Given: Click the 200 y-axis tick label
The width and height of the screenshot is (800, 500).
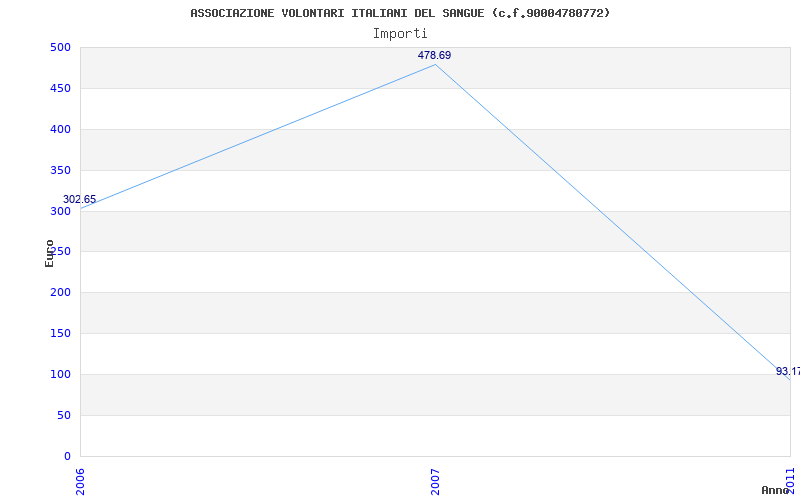Looking at the screenshot, I should pyautogui.click(x=60, y=292).
